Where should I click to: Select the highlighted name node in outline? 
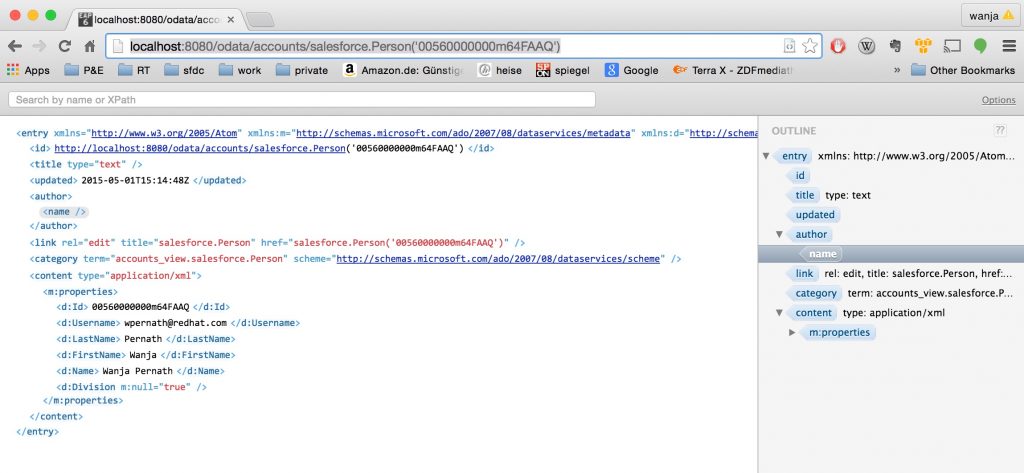(x=822, y=254)
